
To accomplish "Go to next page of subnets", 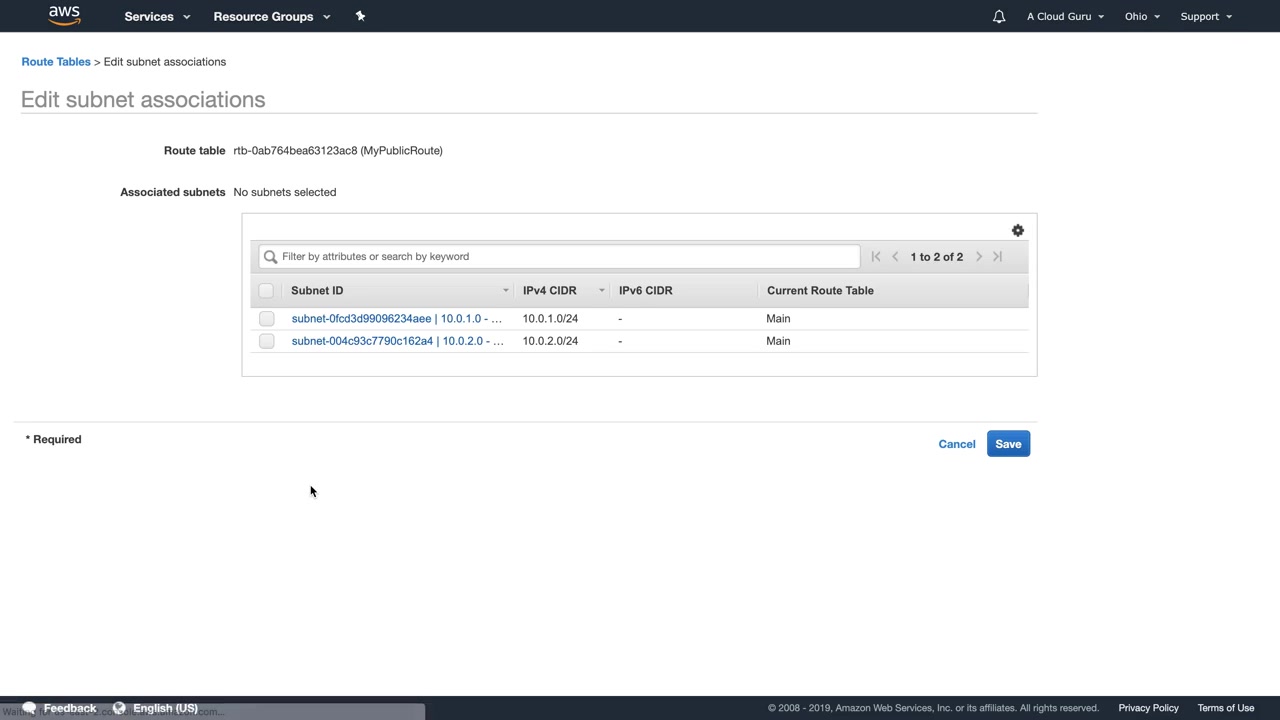I will click(x=979, y=257).
